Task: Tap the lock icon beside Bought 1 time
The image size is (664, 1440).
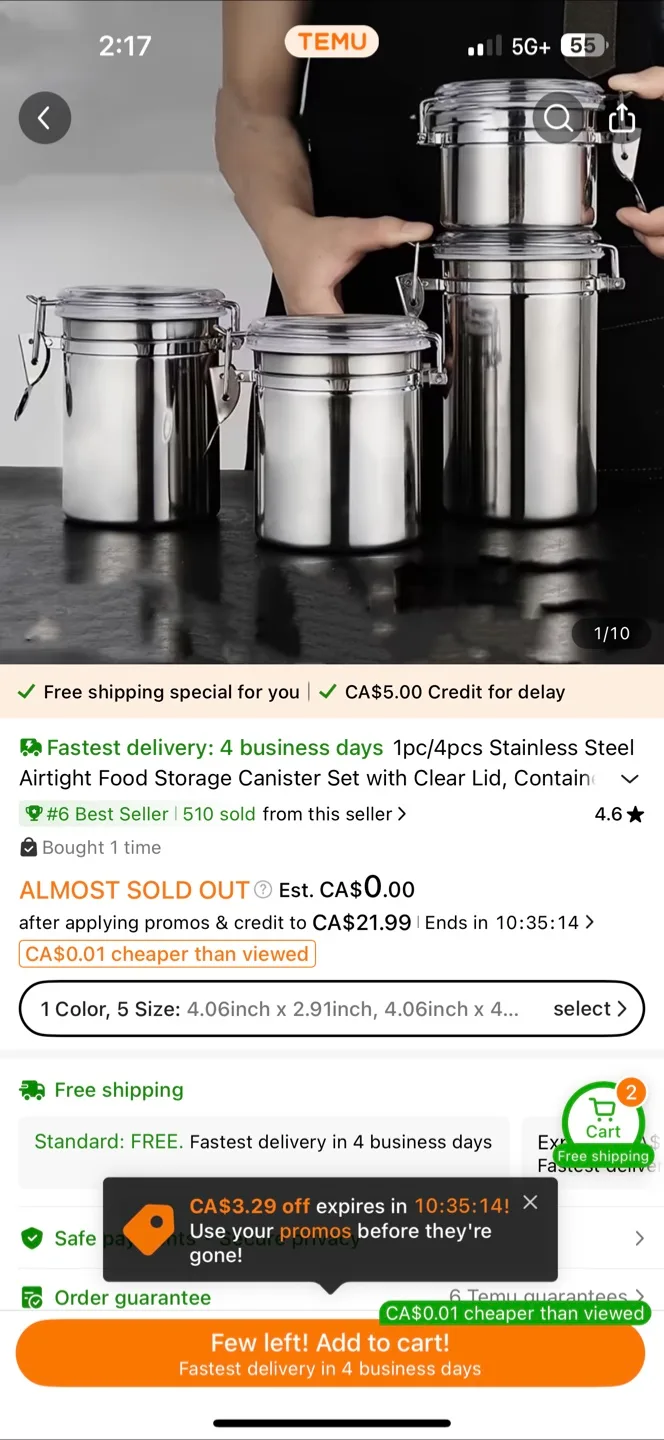Action: (28, 847)
